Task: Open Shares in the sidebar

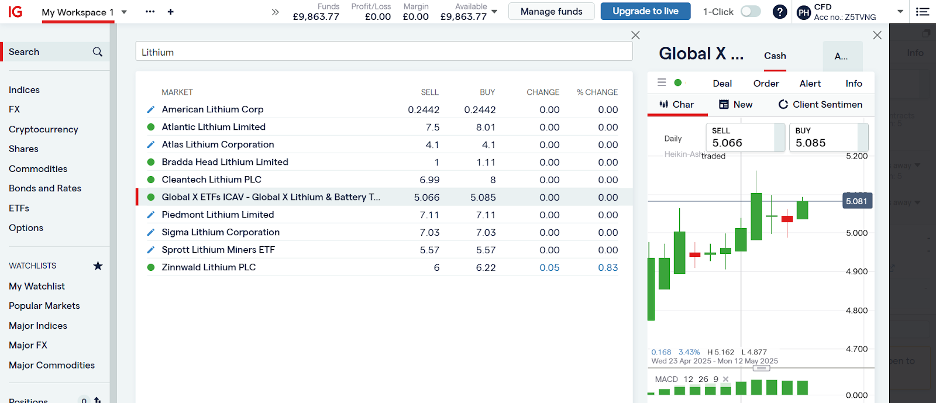Action: coord(23,149)
